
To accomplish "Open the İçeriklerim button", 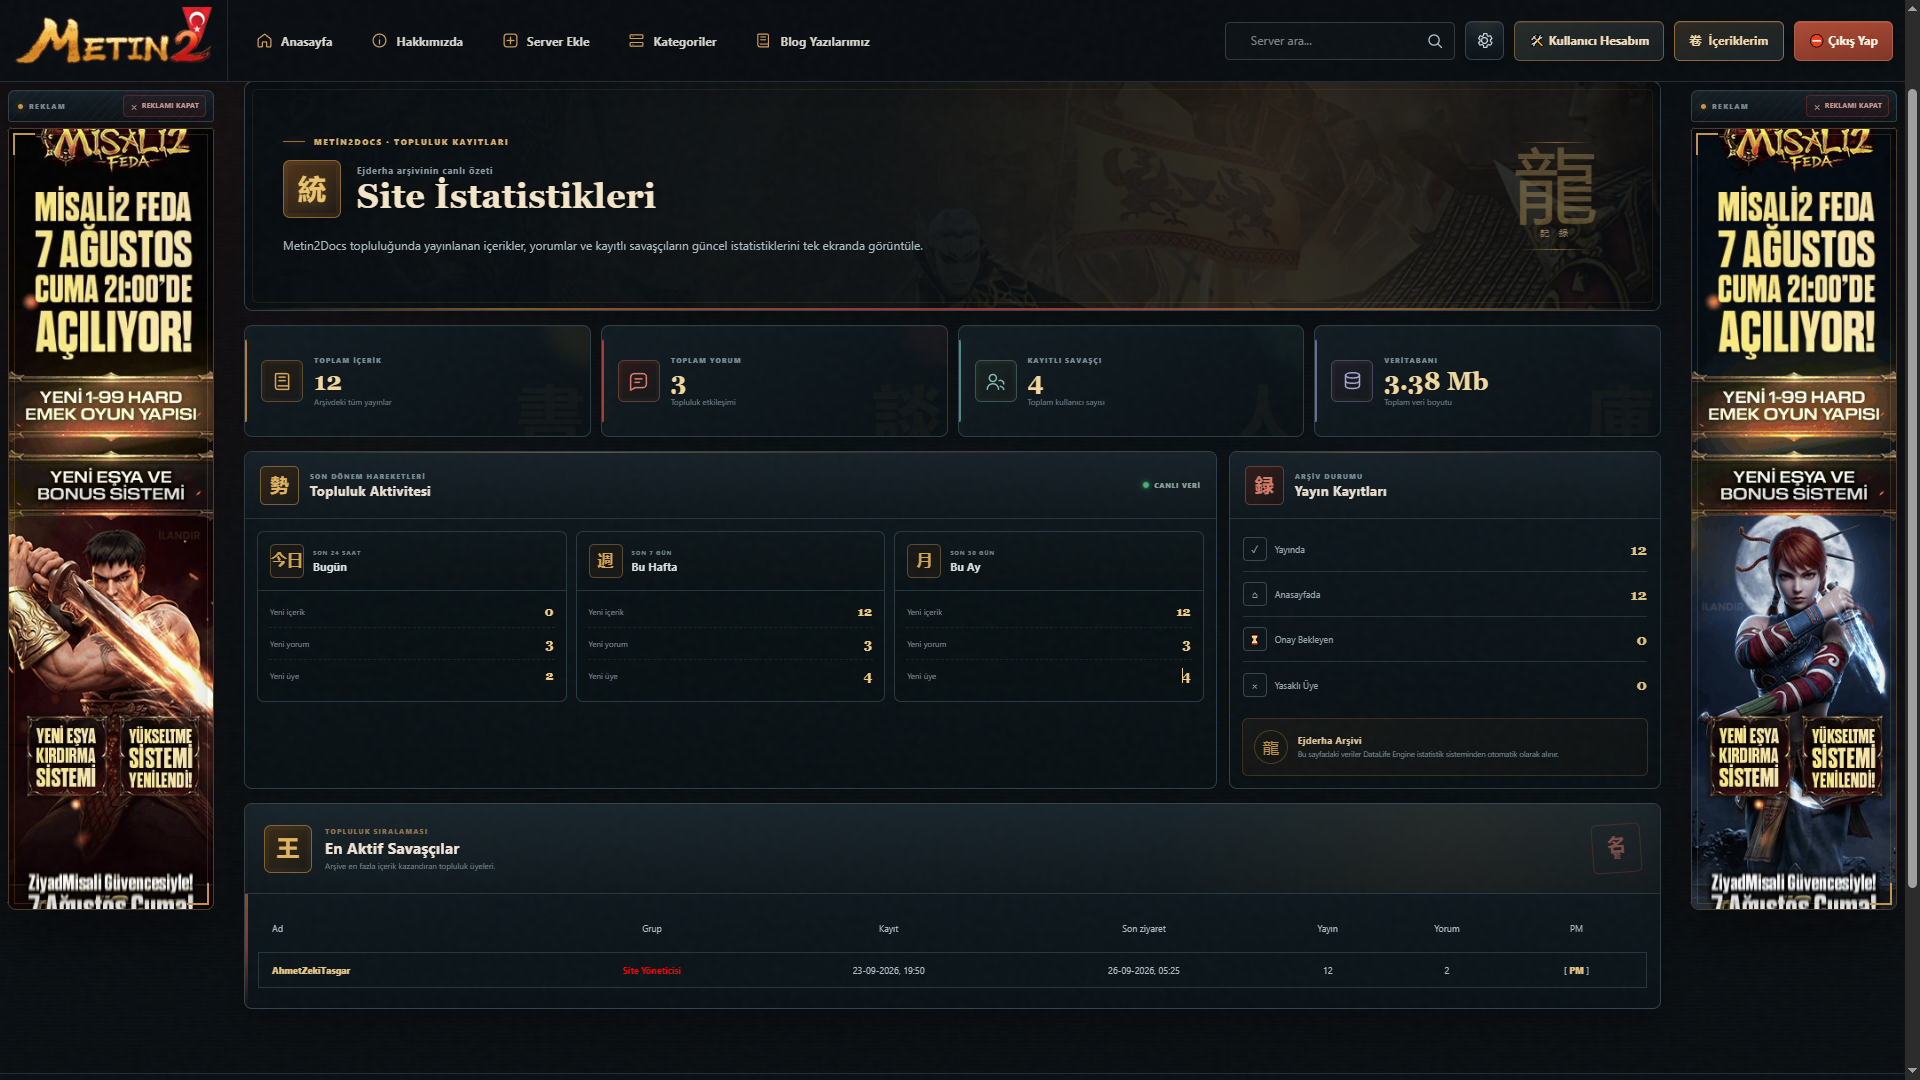I will (1729, 41).
